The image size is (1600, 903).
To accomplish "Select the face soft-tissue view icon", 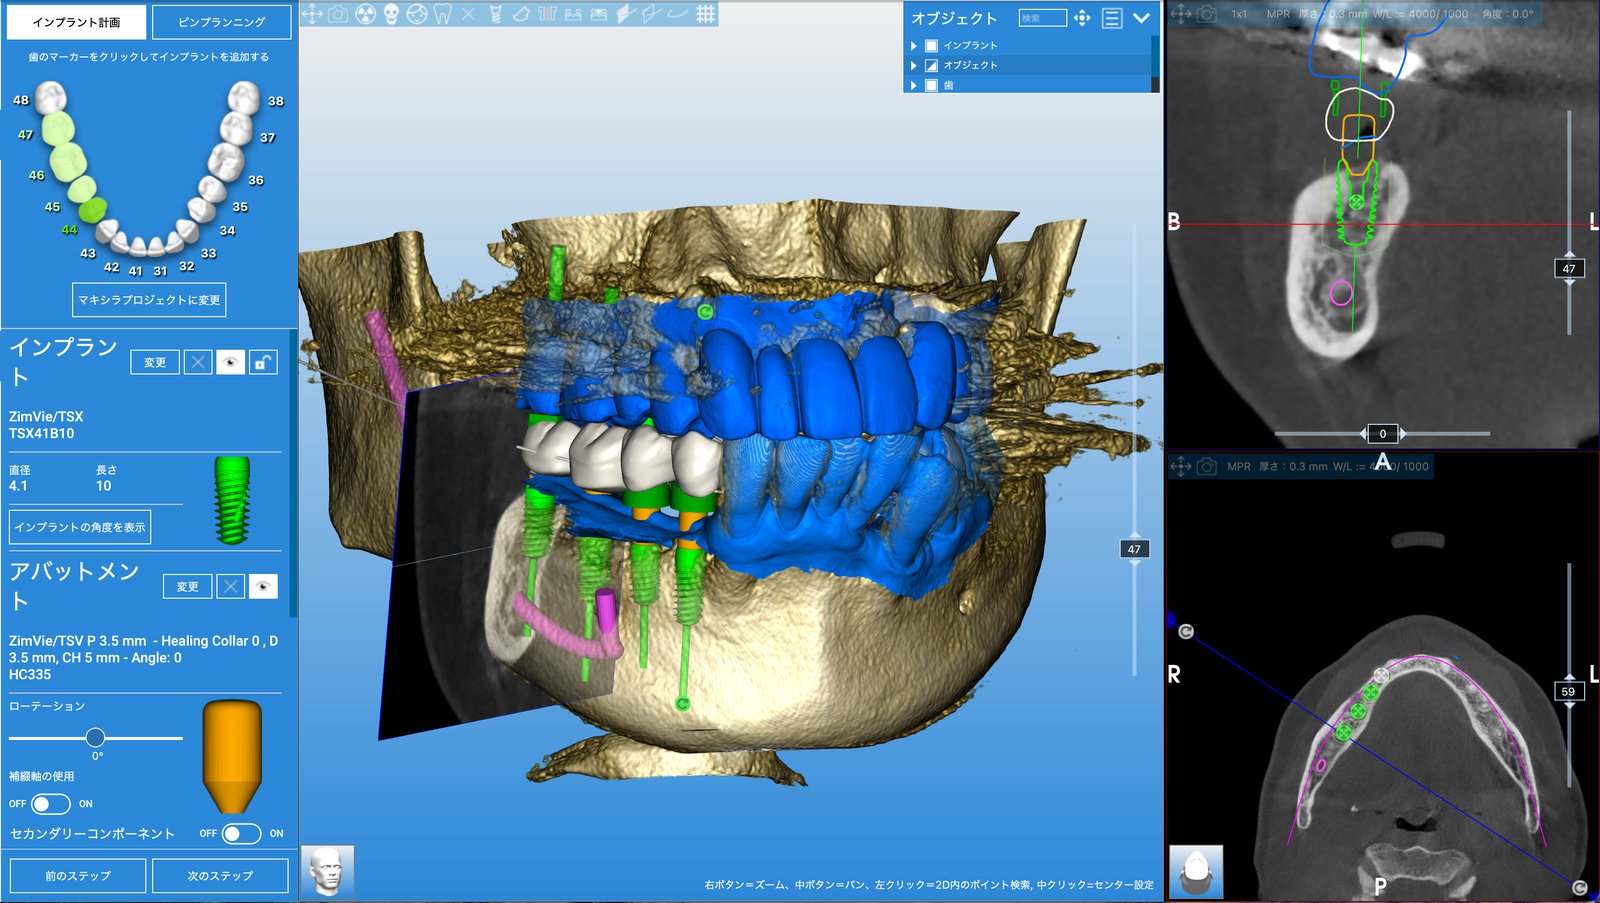I will [x=417, y=14].
